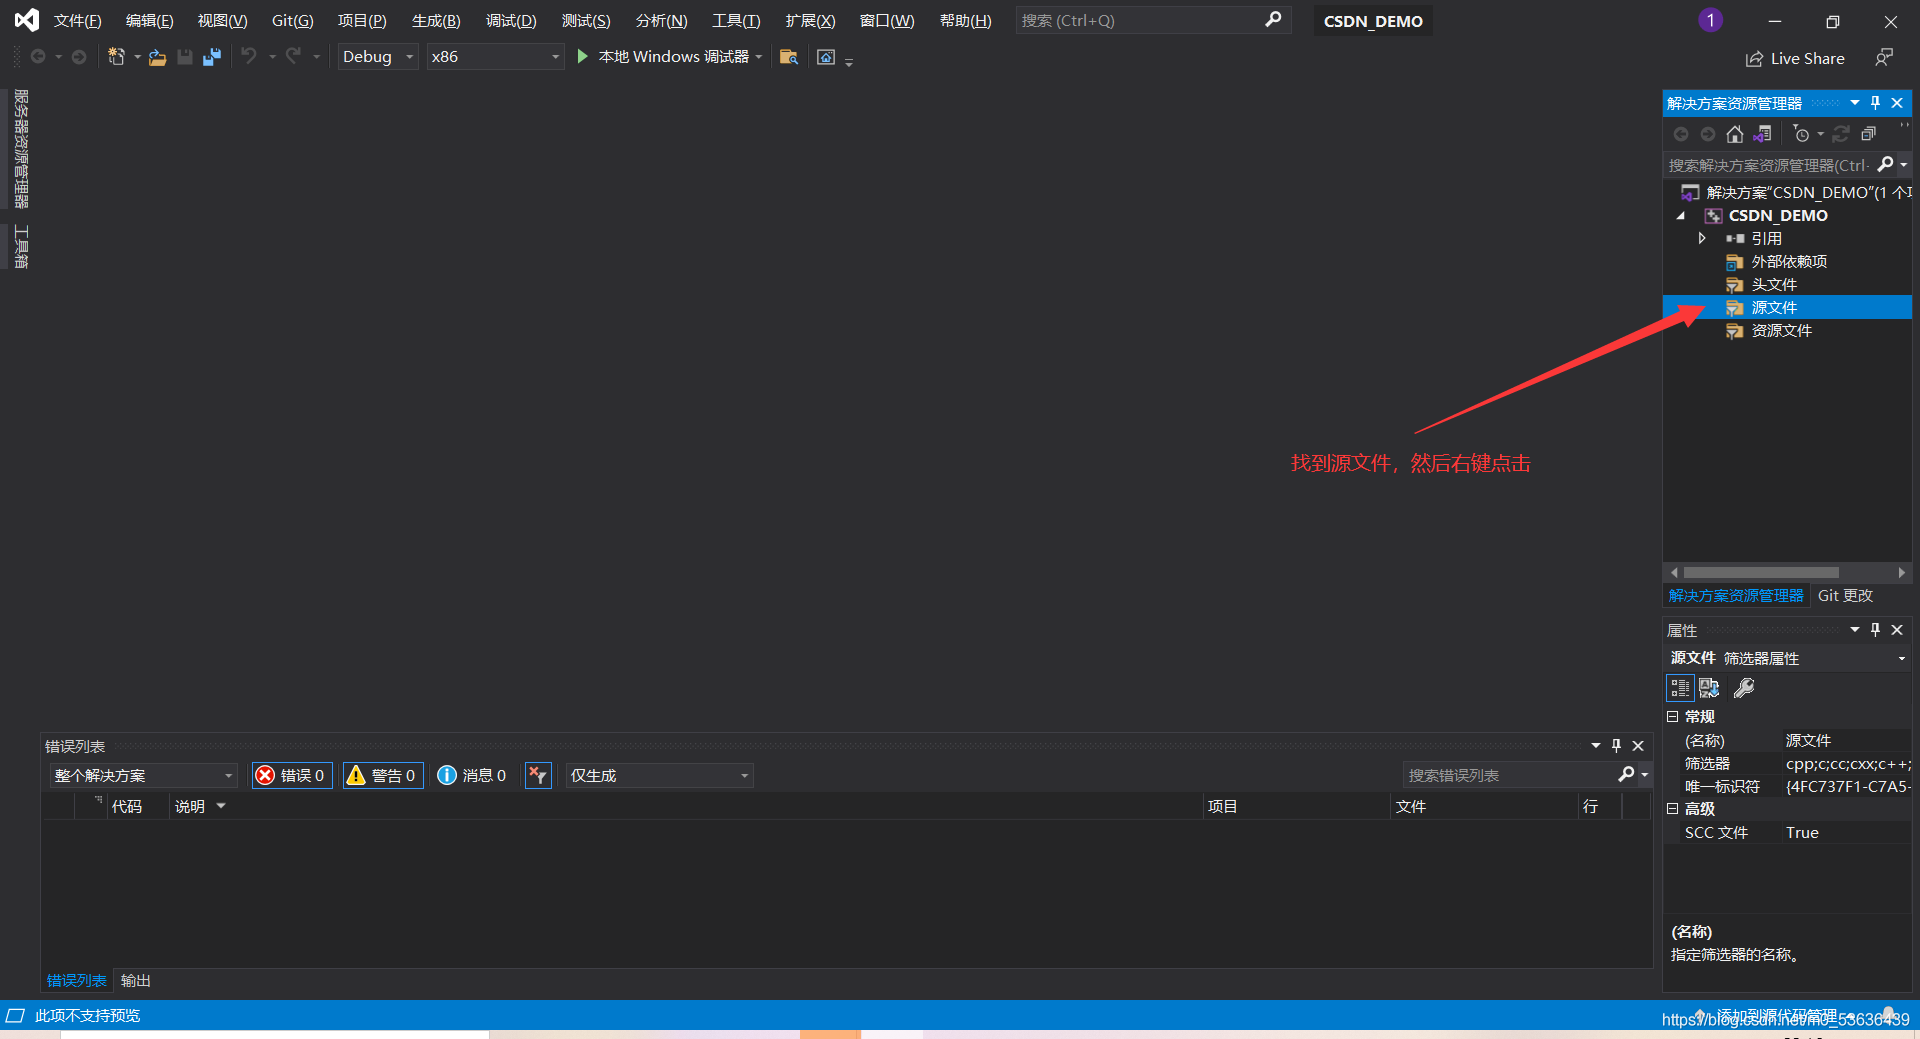Expand the 引用 references tree node
This screenshot has width=1920, height=1039.
pos(1702,238)
